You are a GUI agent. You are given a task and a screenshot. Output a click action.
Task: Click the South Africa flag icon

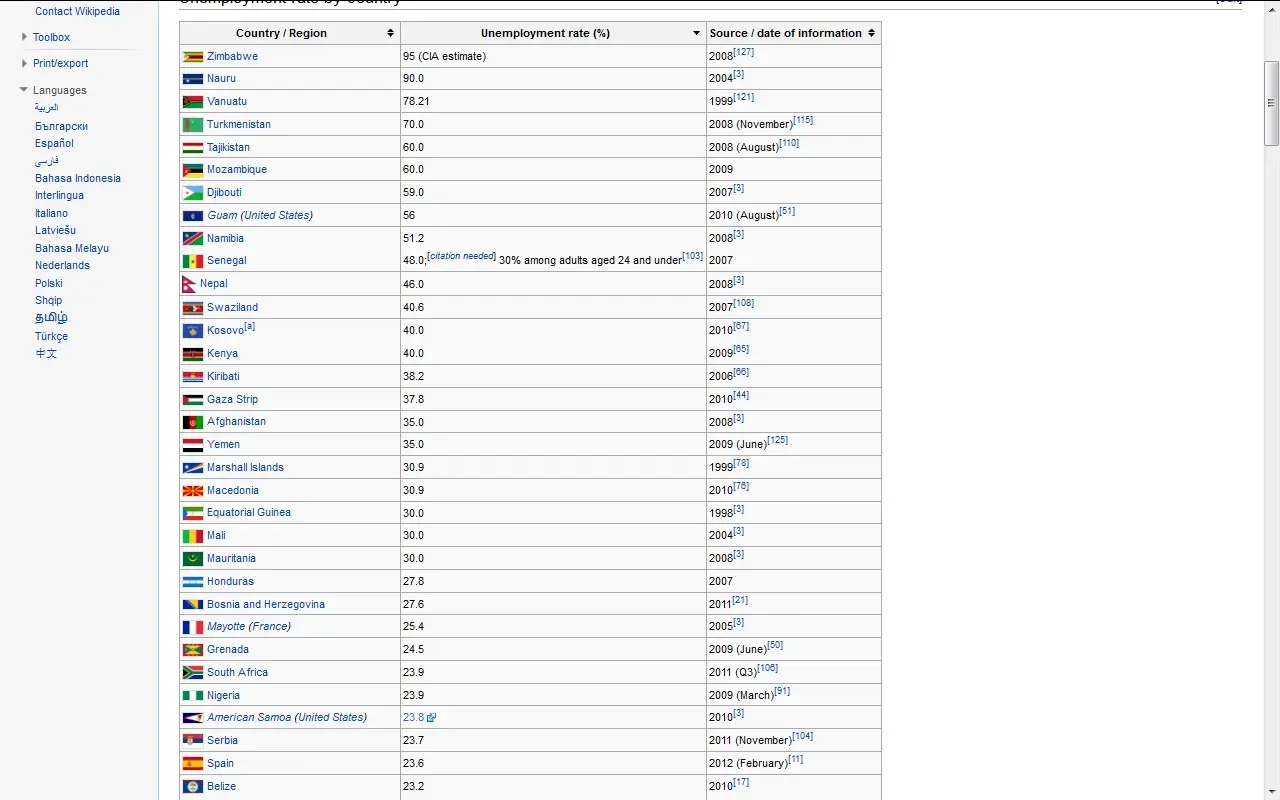(x=193, y=672)
